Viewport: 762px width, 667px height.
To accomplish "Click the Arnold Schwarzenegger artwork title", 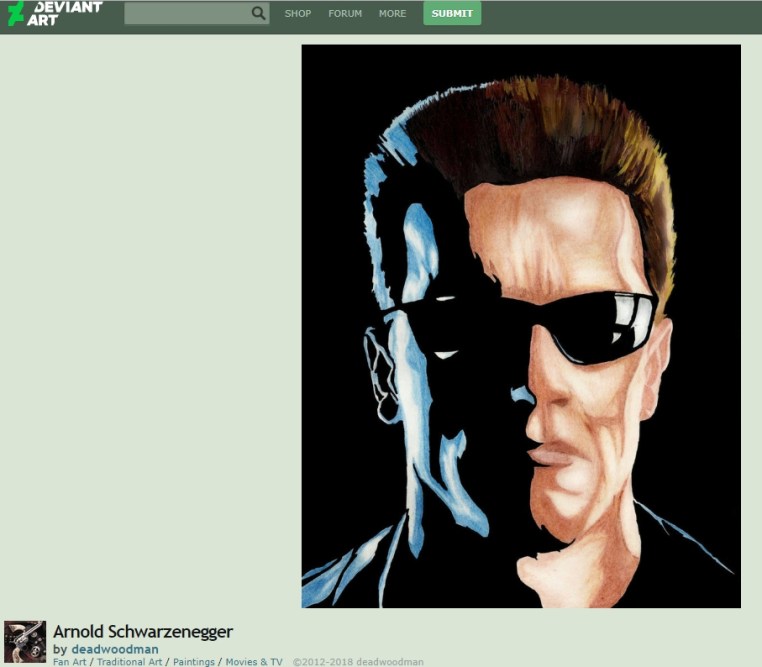I will 142,631.
